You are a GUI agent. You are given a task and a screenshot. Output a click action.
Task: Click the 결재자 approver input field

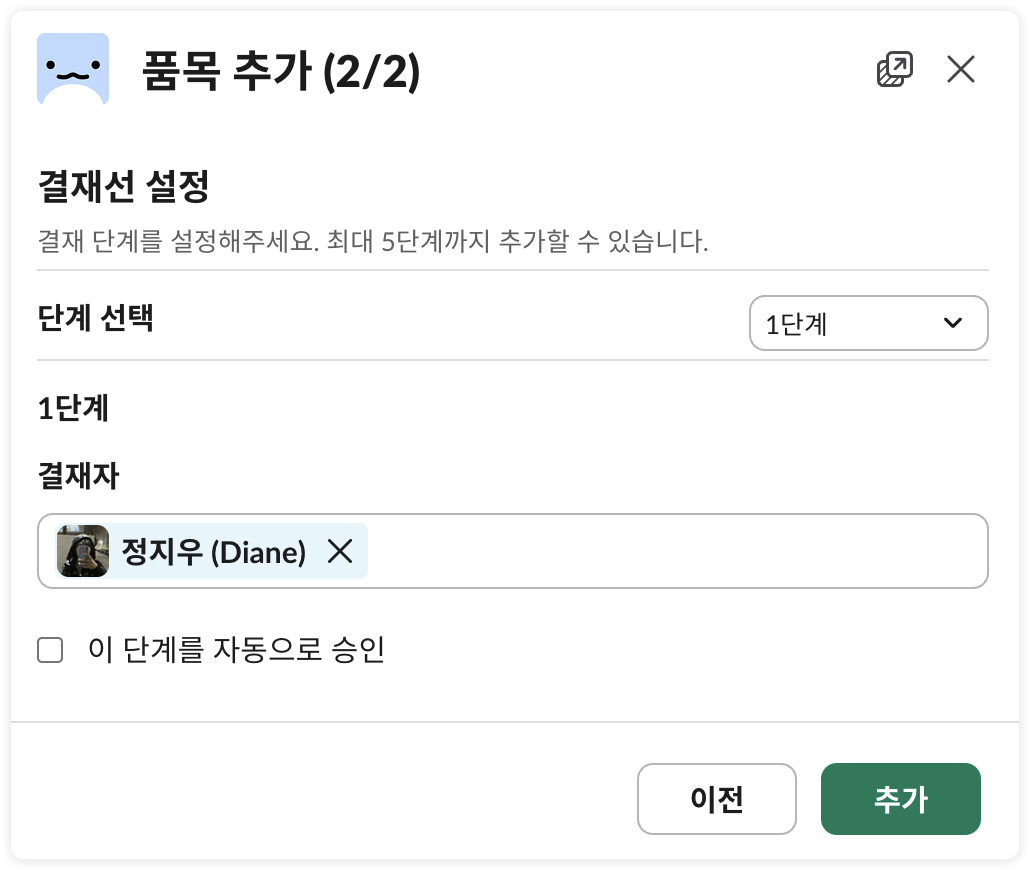650,551
